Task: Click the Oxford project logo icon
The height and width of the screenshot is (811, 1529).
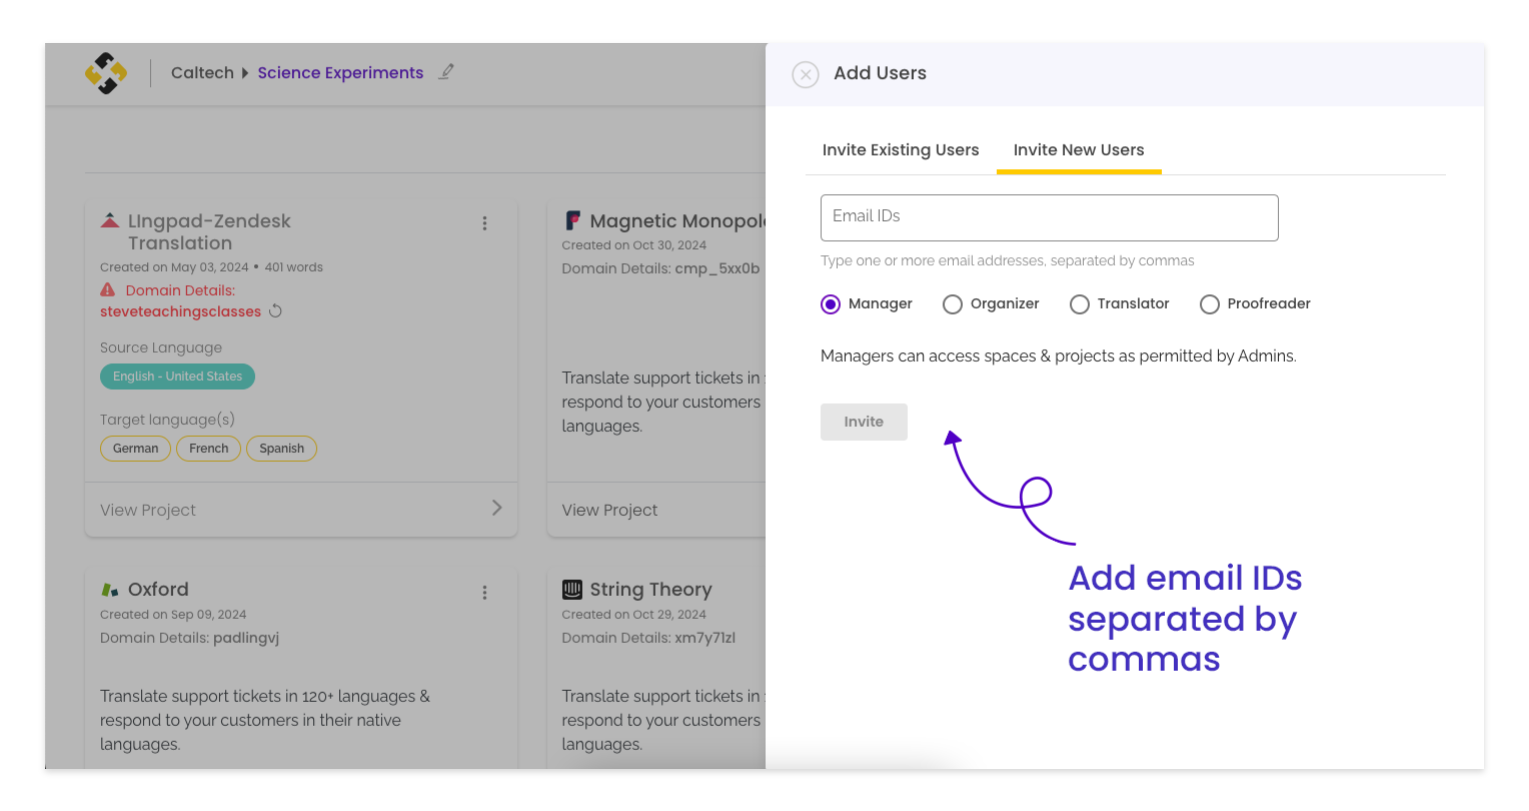Action: pos(110,590)
